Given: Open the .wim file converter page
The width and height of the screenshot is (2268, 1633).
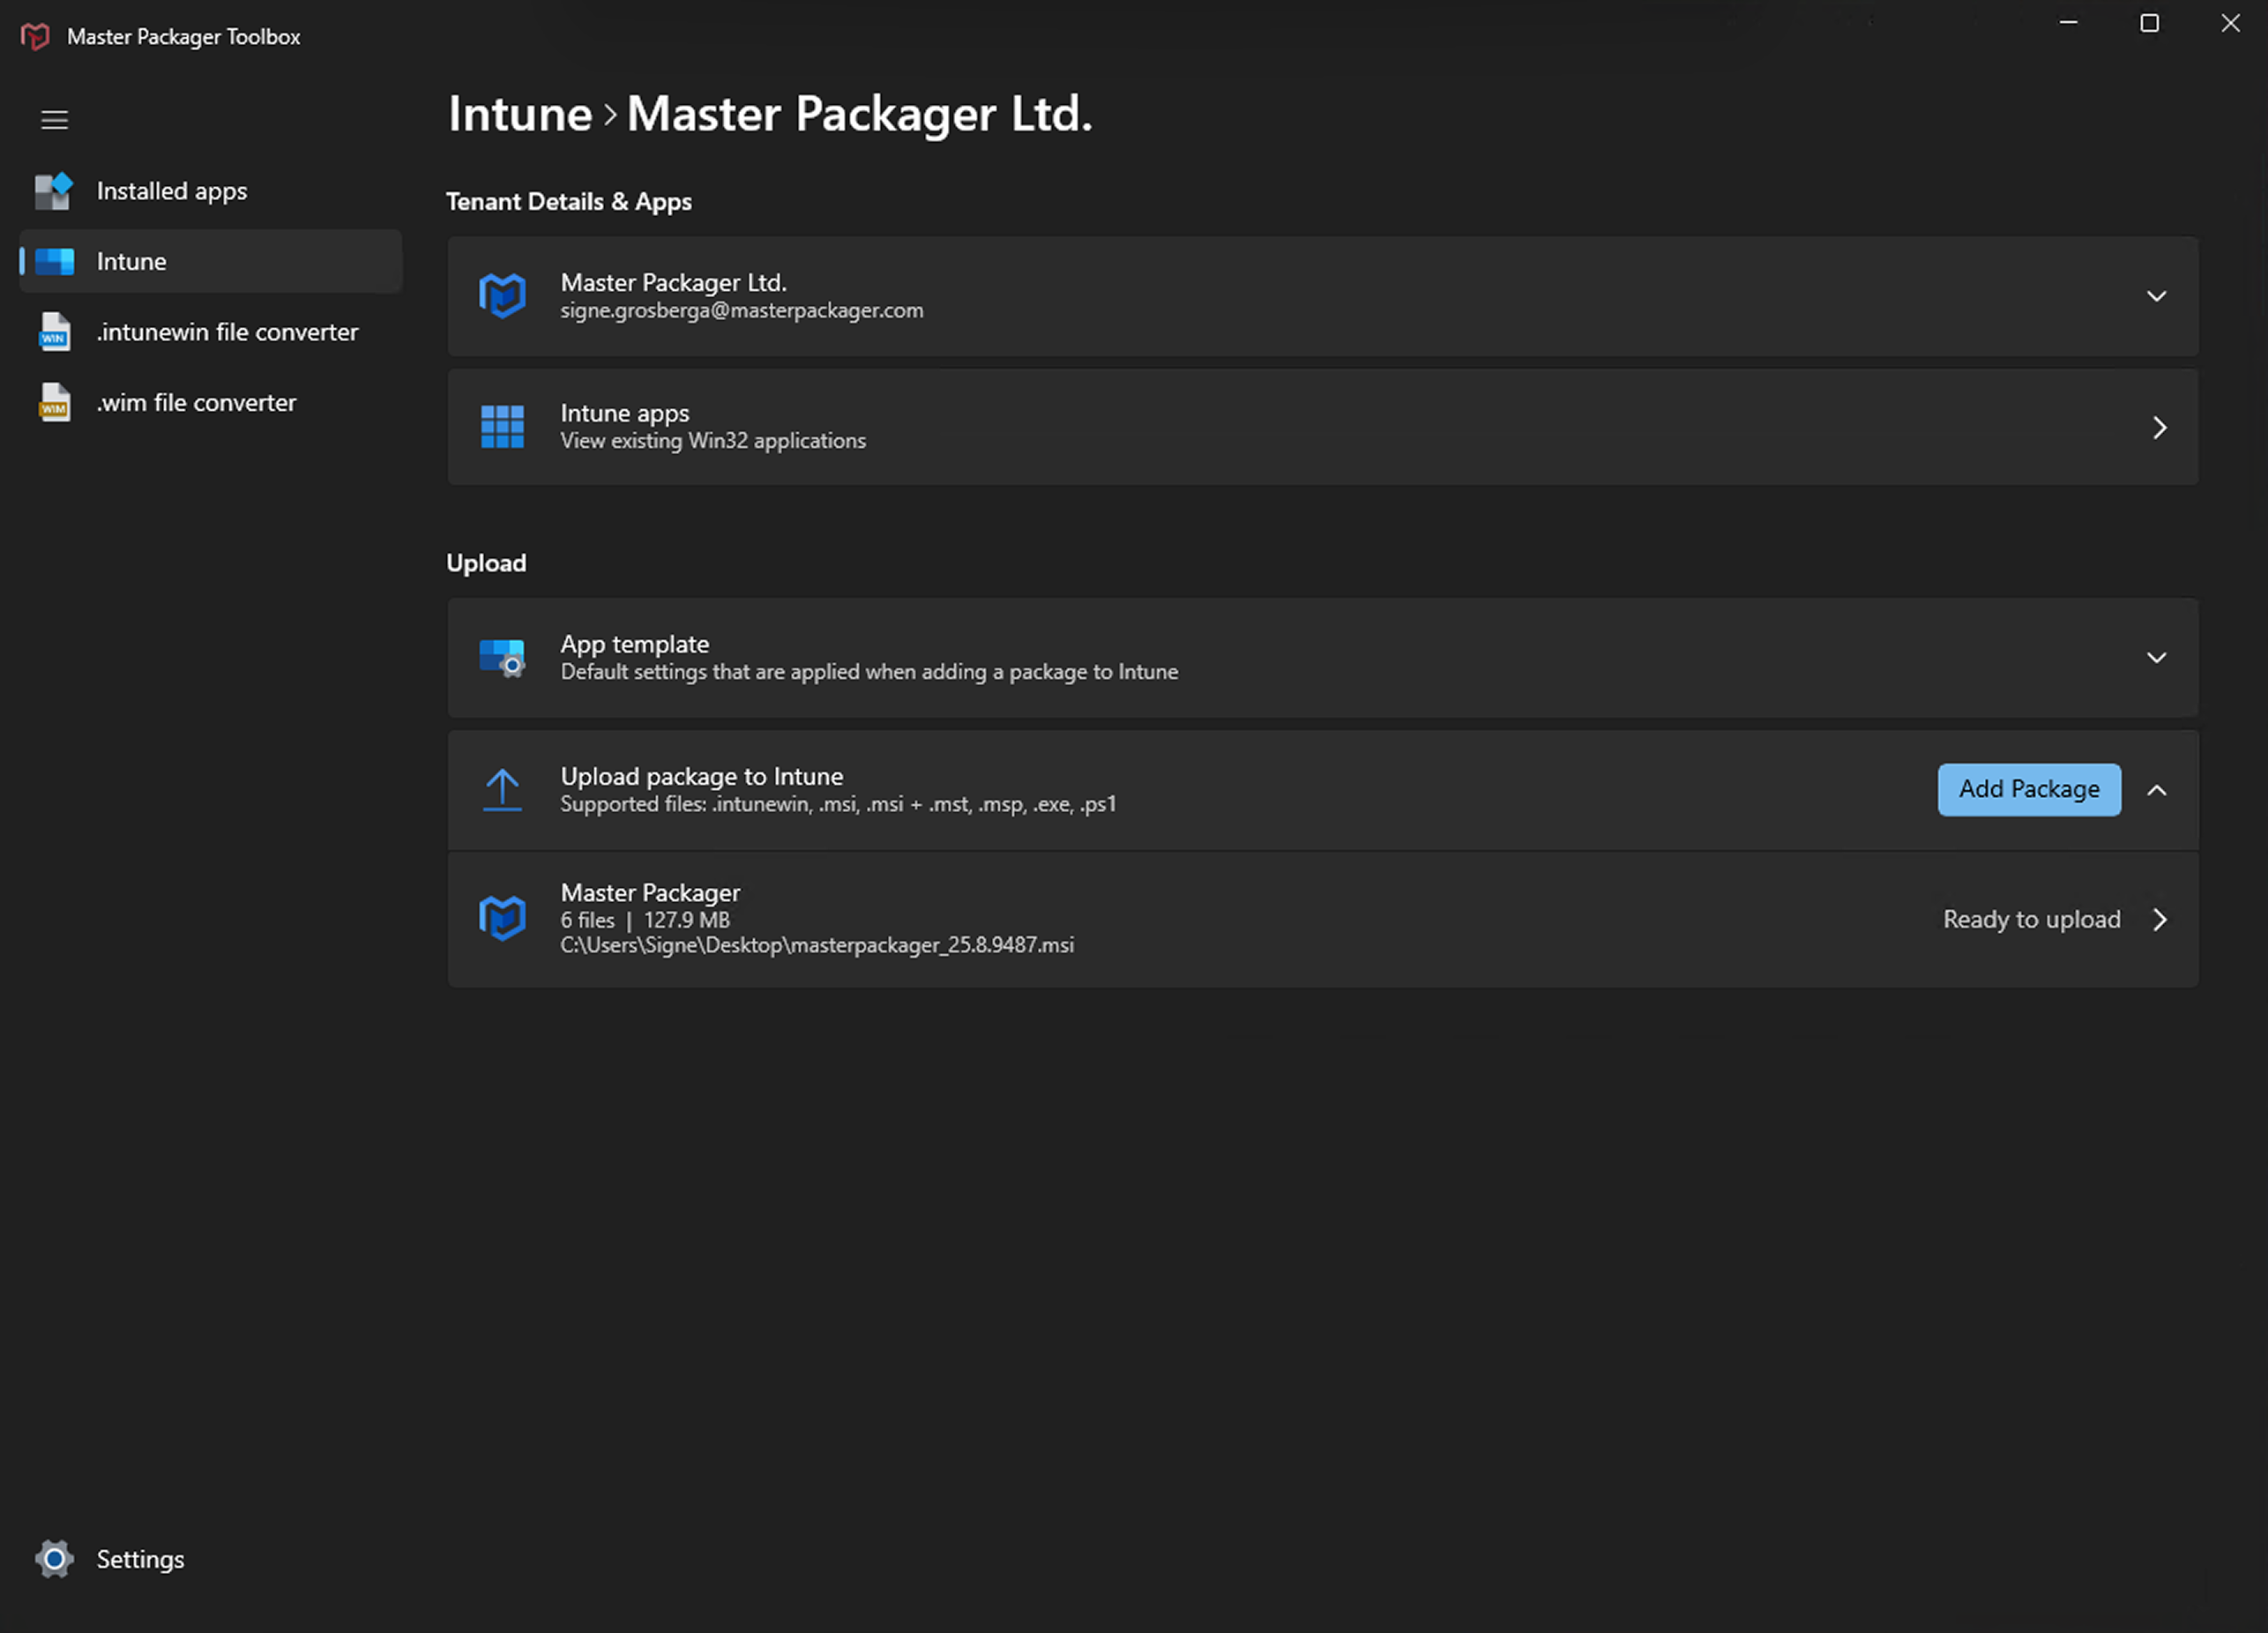Looking at the screenshot, I should pyautogui.click(x=196, y=403).
